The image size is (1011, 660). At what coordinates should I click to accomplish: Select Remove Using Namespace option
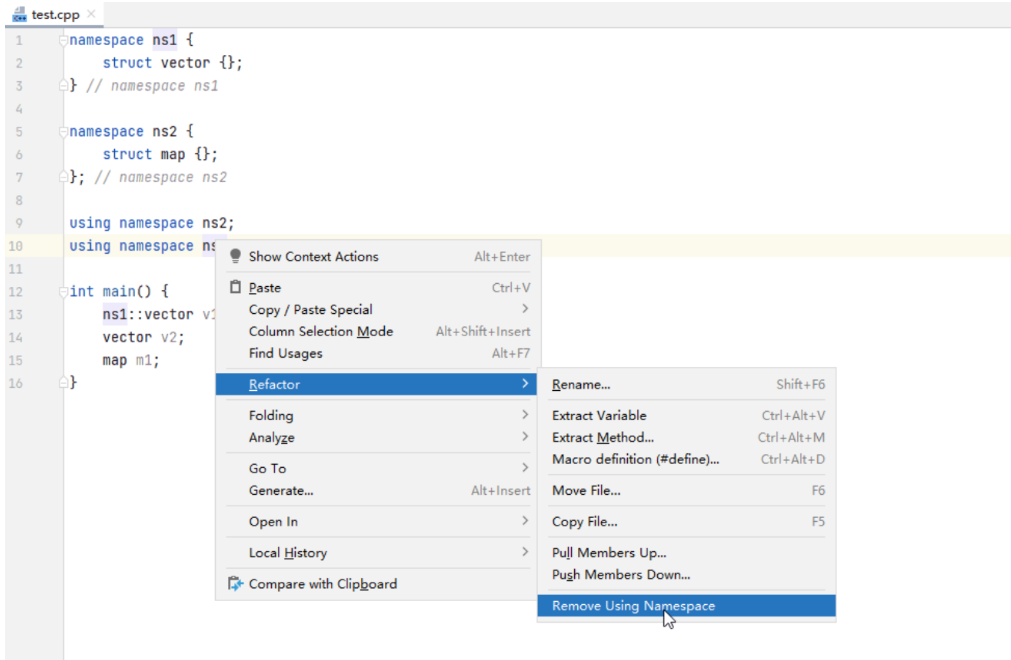coord(633,606)
